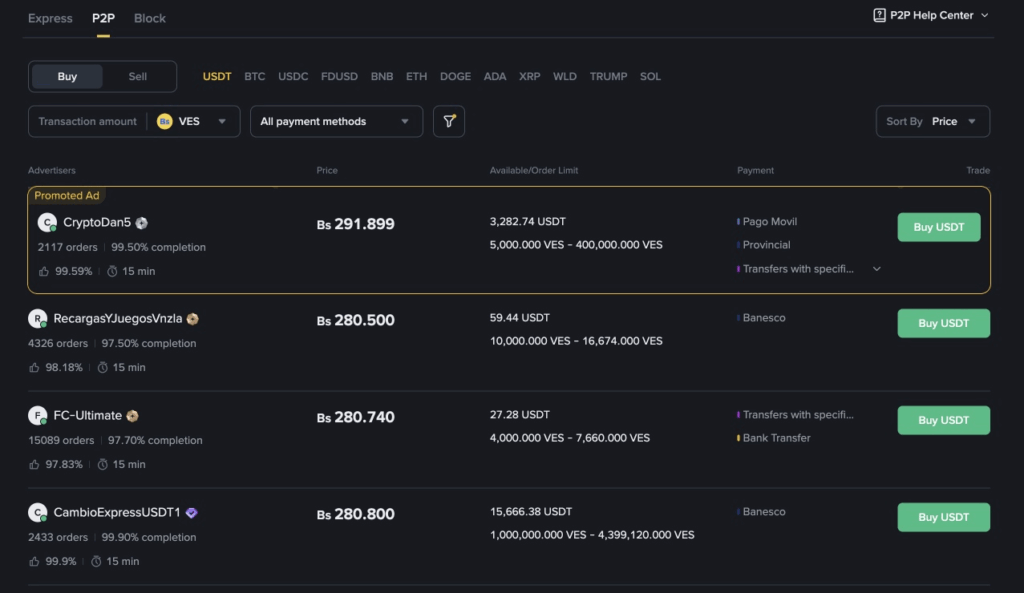
Task: Switch to the Express tab
Action: [x=50, y=18]
